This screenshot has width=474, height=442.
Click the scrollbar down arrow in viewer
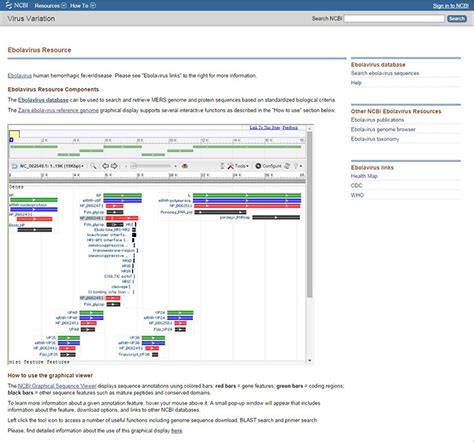coord(310,361)
